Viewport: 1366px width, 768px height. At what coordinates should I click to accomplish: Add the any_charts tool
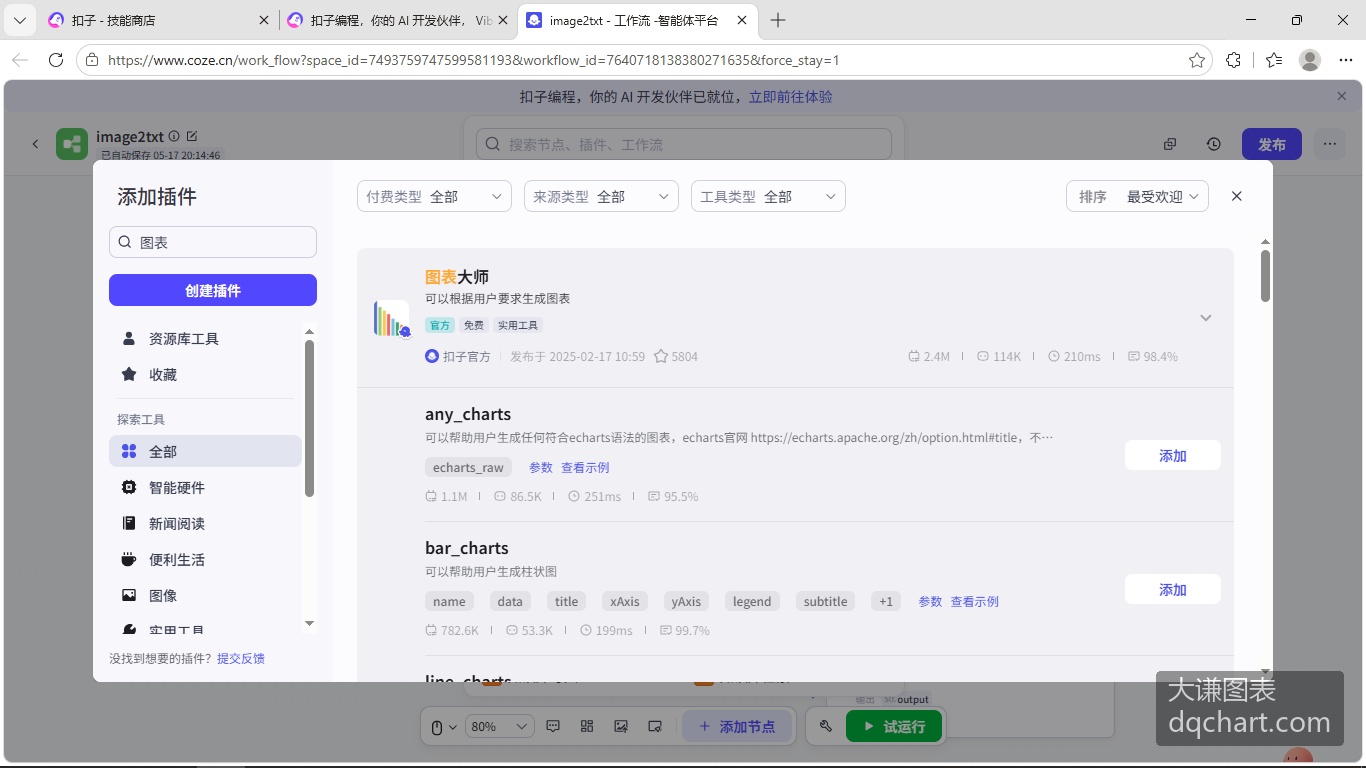(x=1173, y=456)
